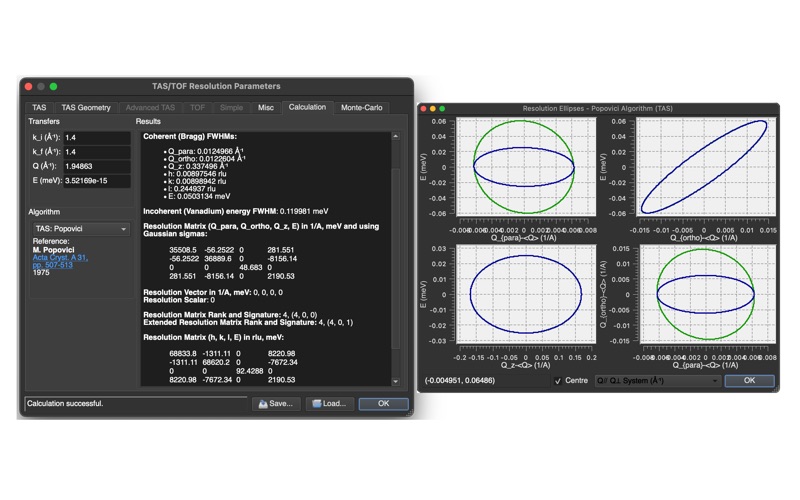
Task: Edit the k_f input field
Action: (x=97, y=152)
